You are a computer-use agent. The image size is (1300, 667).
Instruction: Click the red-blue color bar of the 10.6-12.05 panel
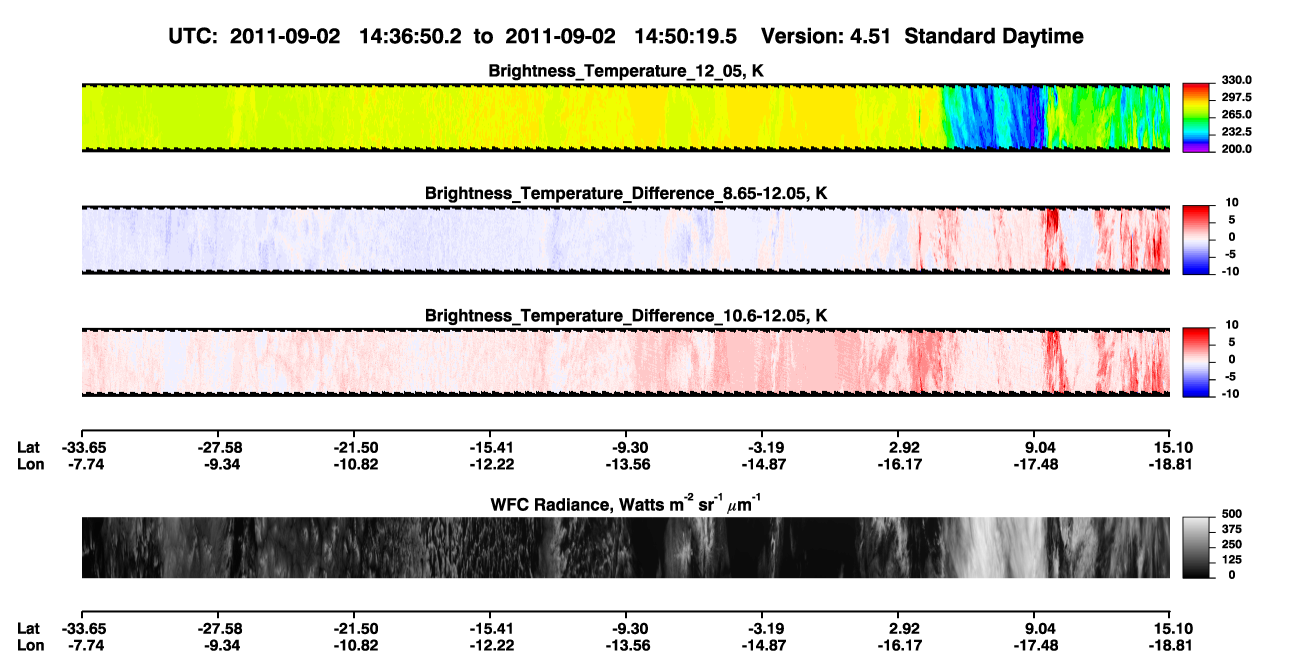pyautogui.click(x=1196, y=362)
